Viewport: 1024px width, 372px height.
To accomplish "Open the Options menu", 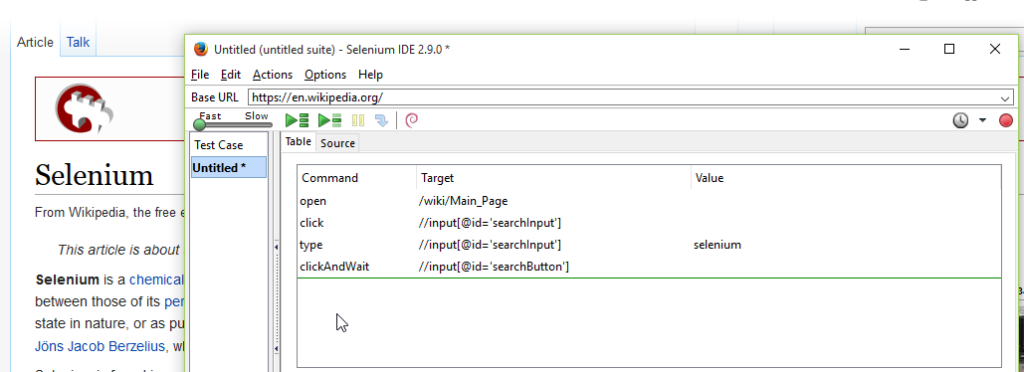I will click(325, 74).
